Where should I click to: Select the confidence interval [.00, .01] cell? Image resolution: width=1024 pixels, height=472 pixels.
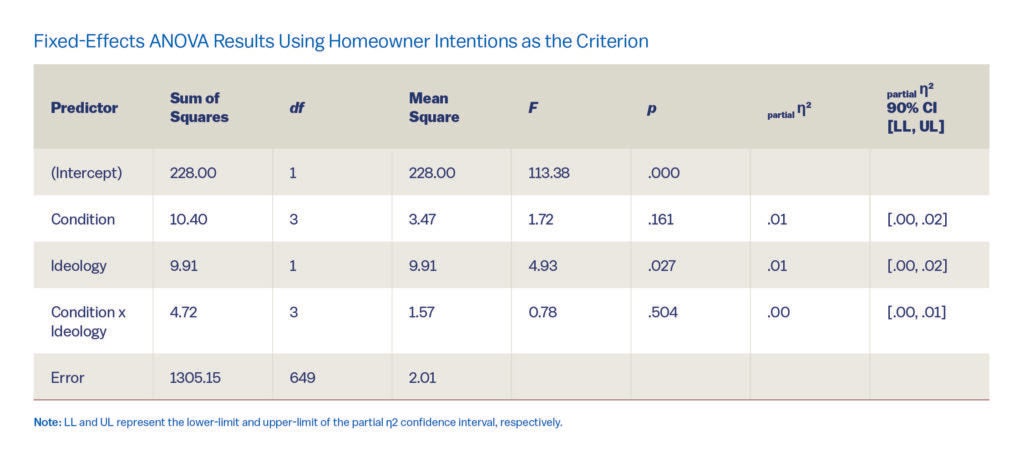(x=916, y=312)
